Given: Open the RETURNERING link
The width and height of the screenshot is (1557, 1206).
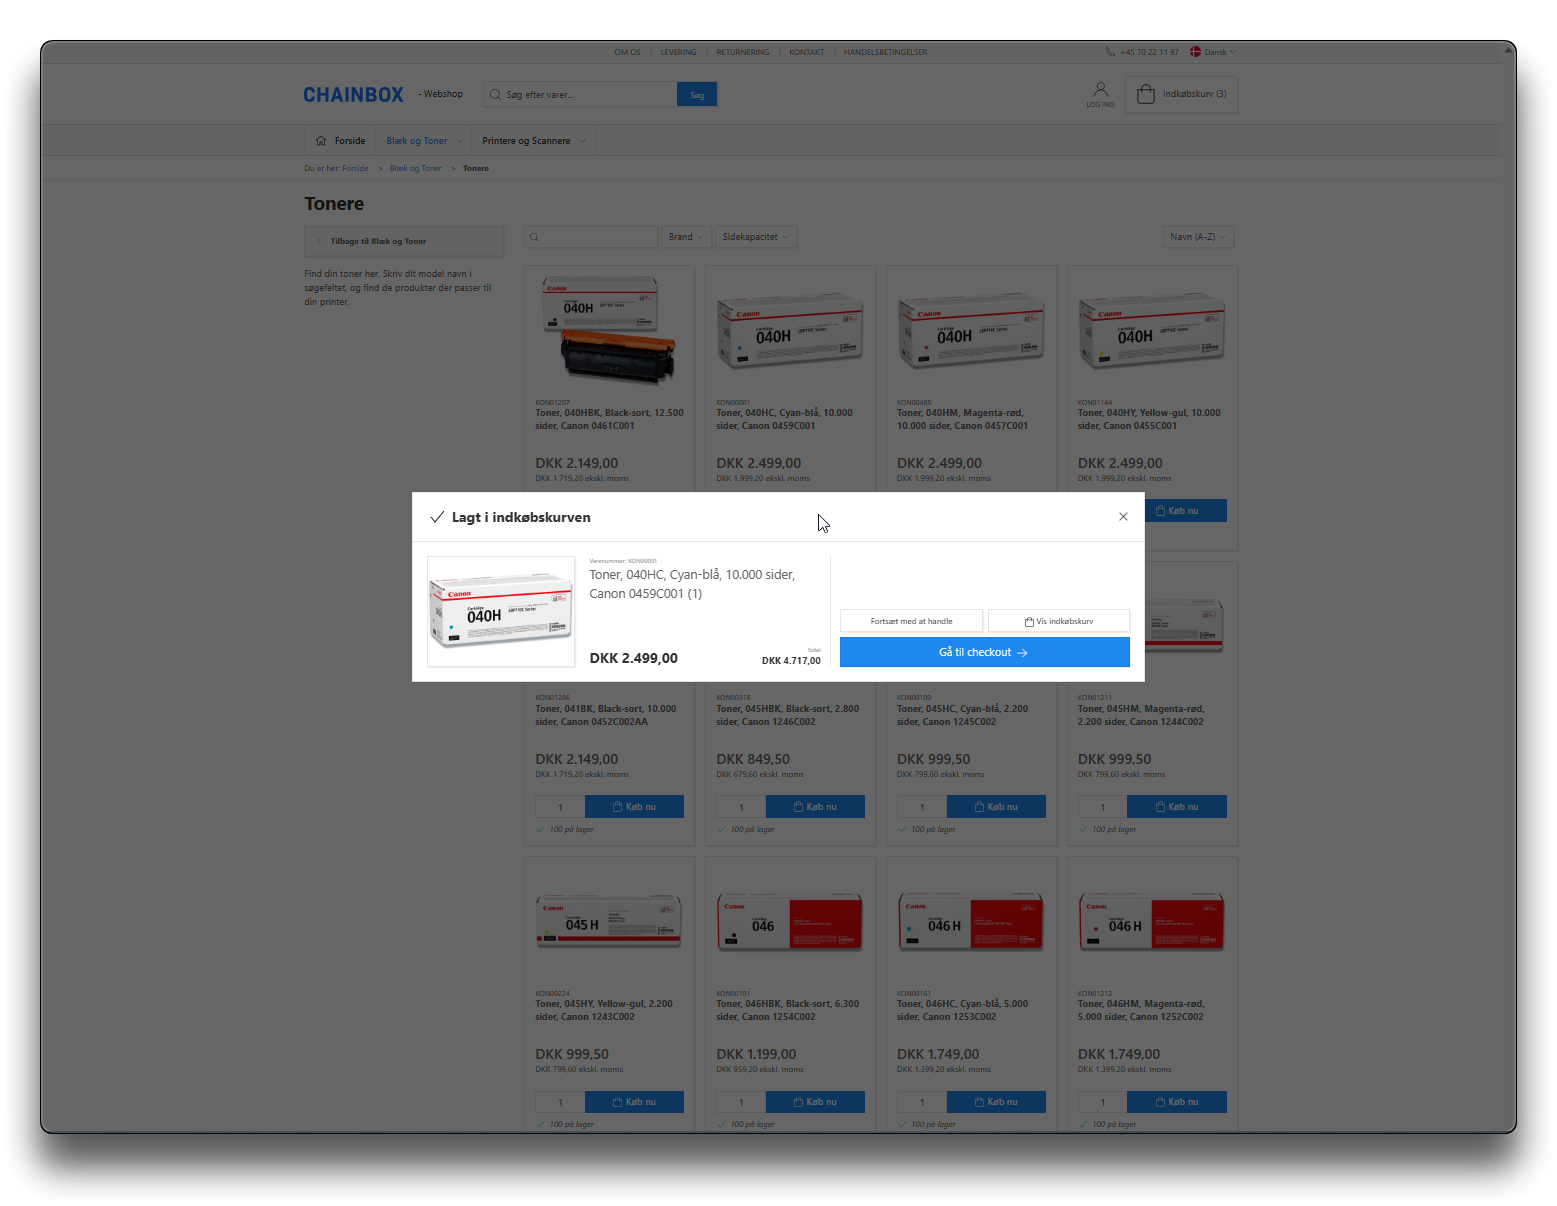Looking at the screenshot, I should coord(743,52).
